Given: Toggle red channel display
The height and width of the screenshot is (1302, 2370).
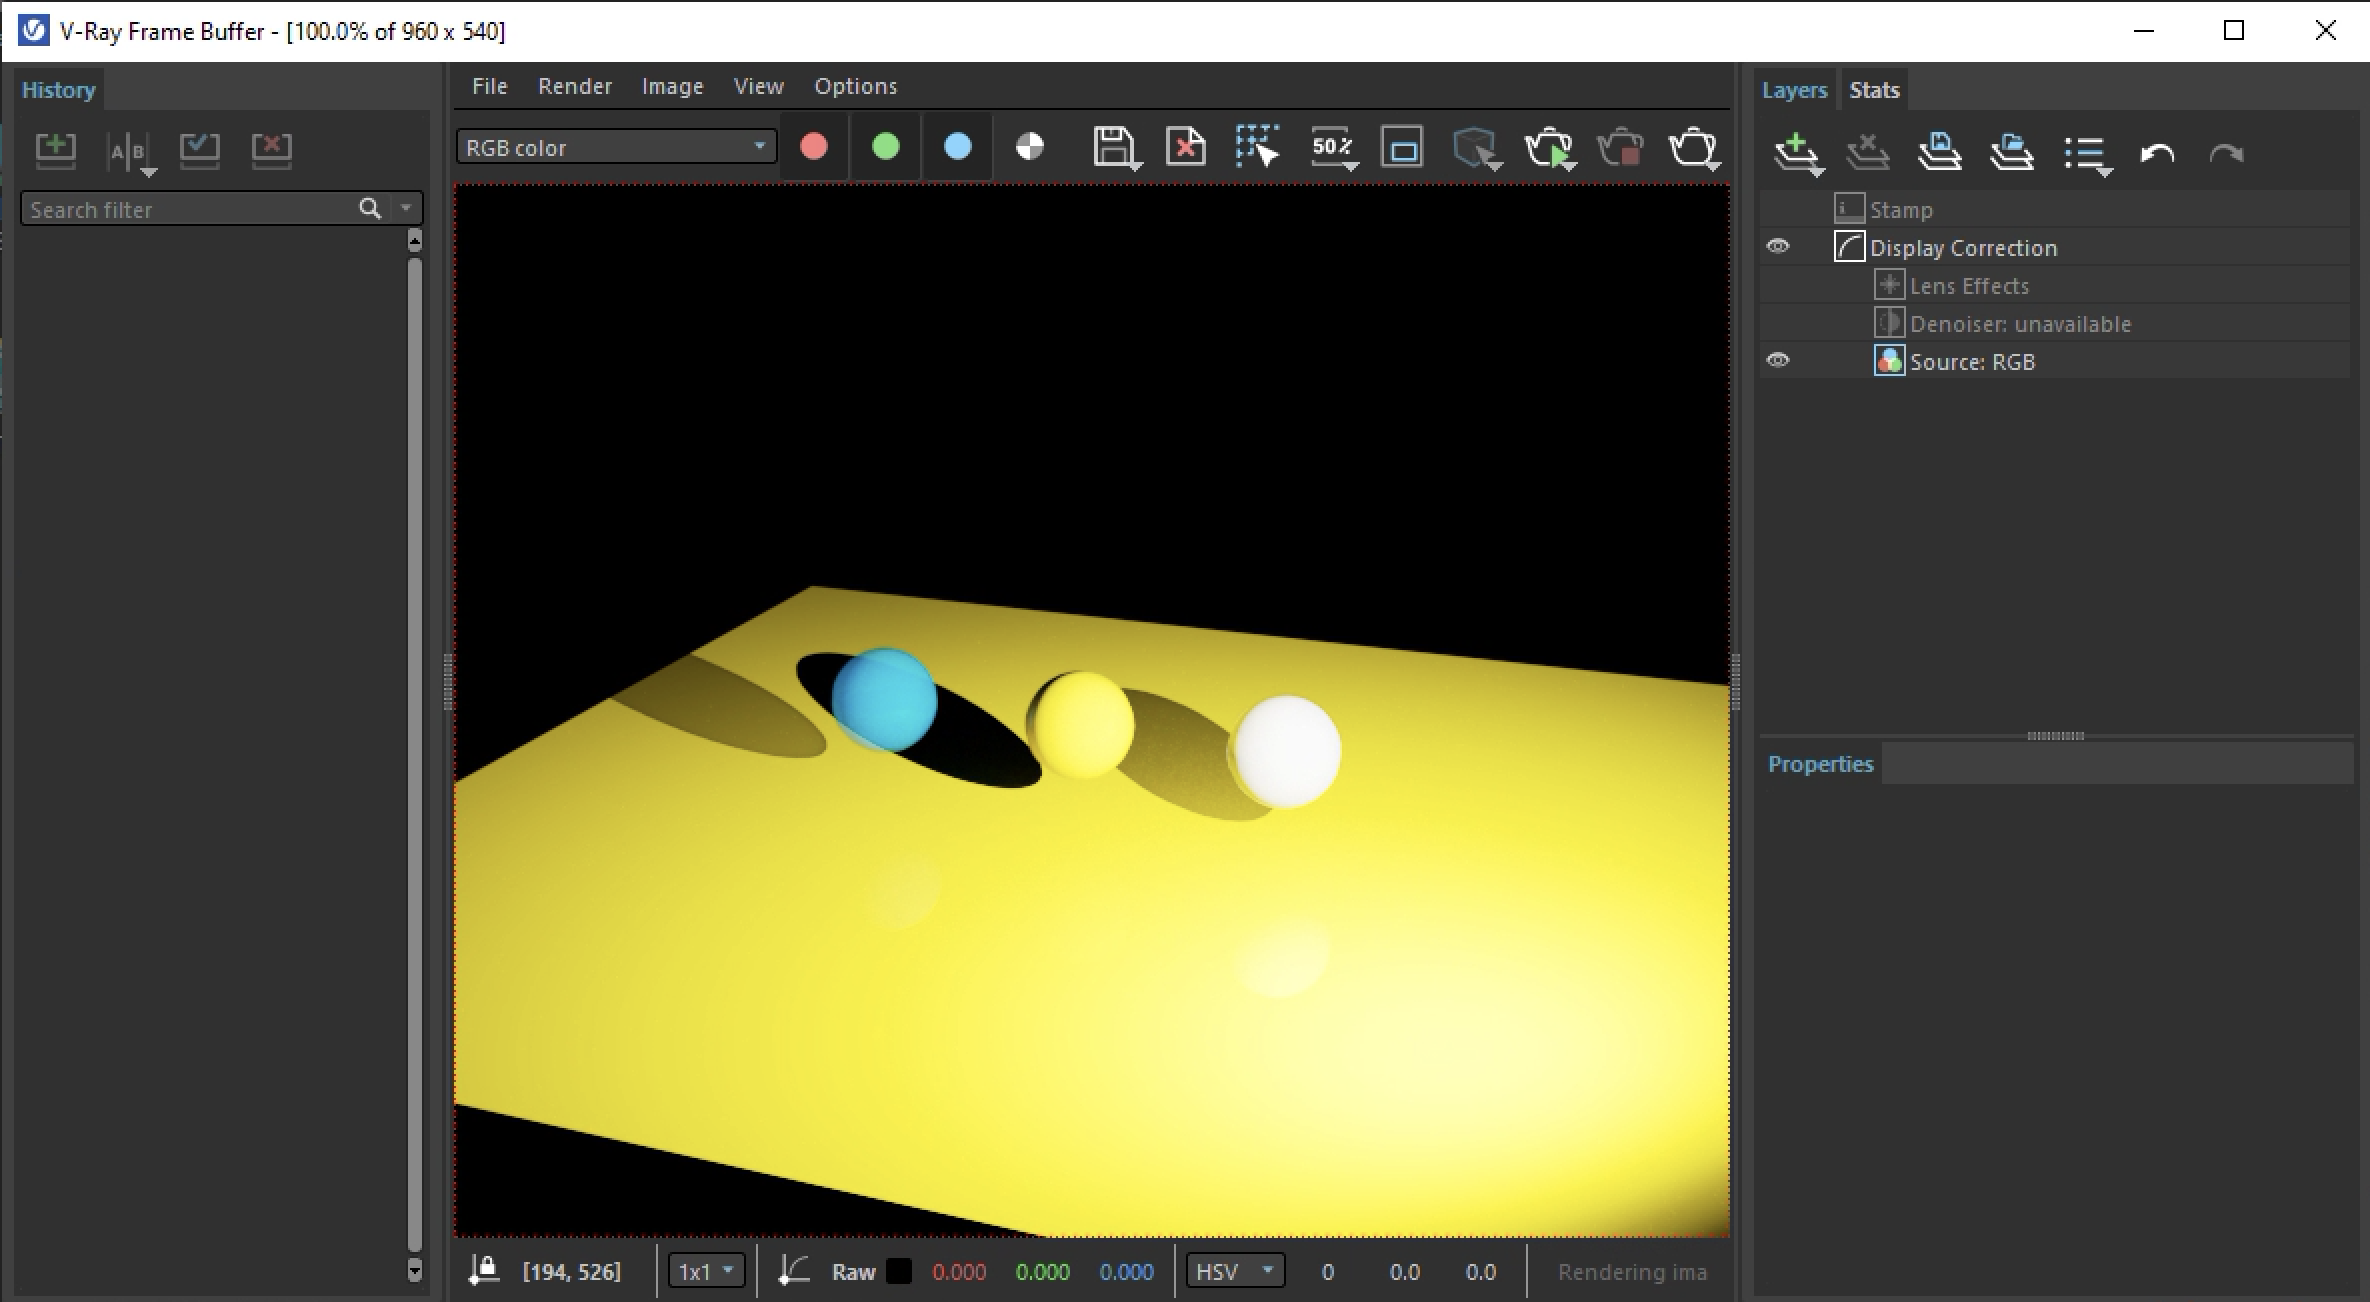Looking at the screenshot, I should [x=814, y=147].
